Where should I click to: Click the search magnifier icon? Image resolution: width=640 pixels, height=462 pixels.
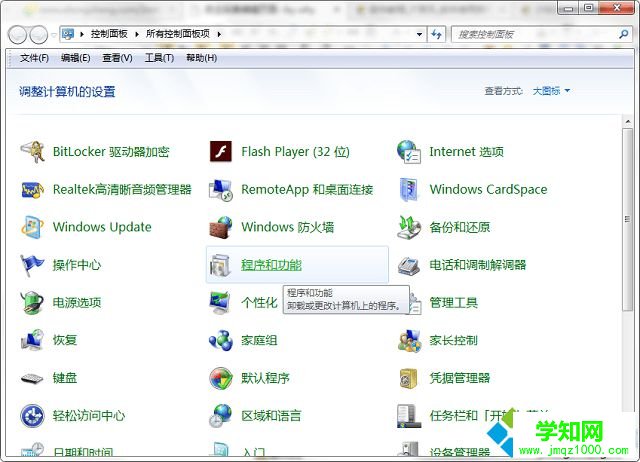(x=623, y=34)
